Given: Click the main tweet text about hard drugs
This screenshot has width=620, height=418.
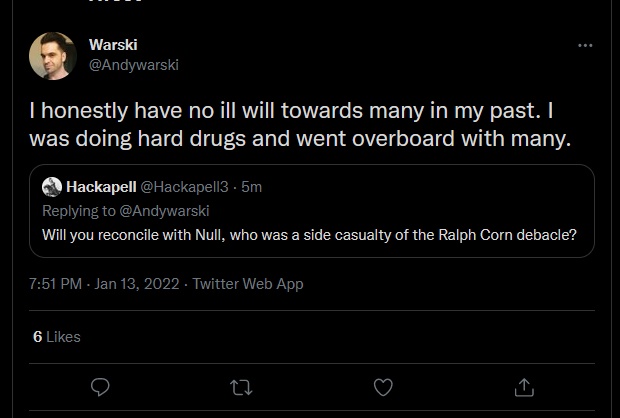Looking at the screenshot, I should tap(300, 124).
